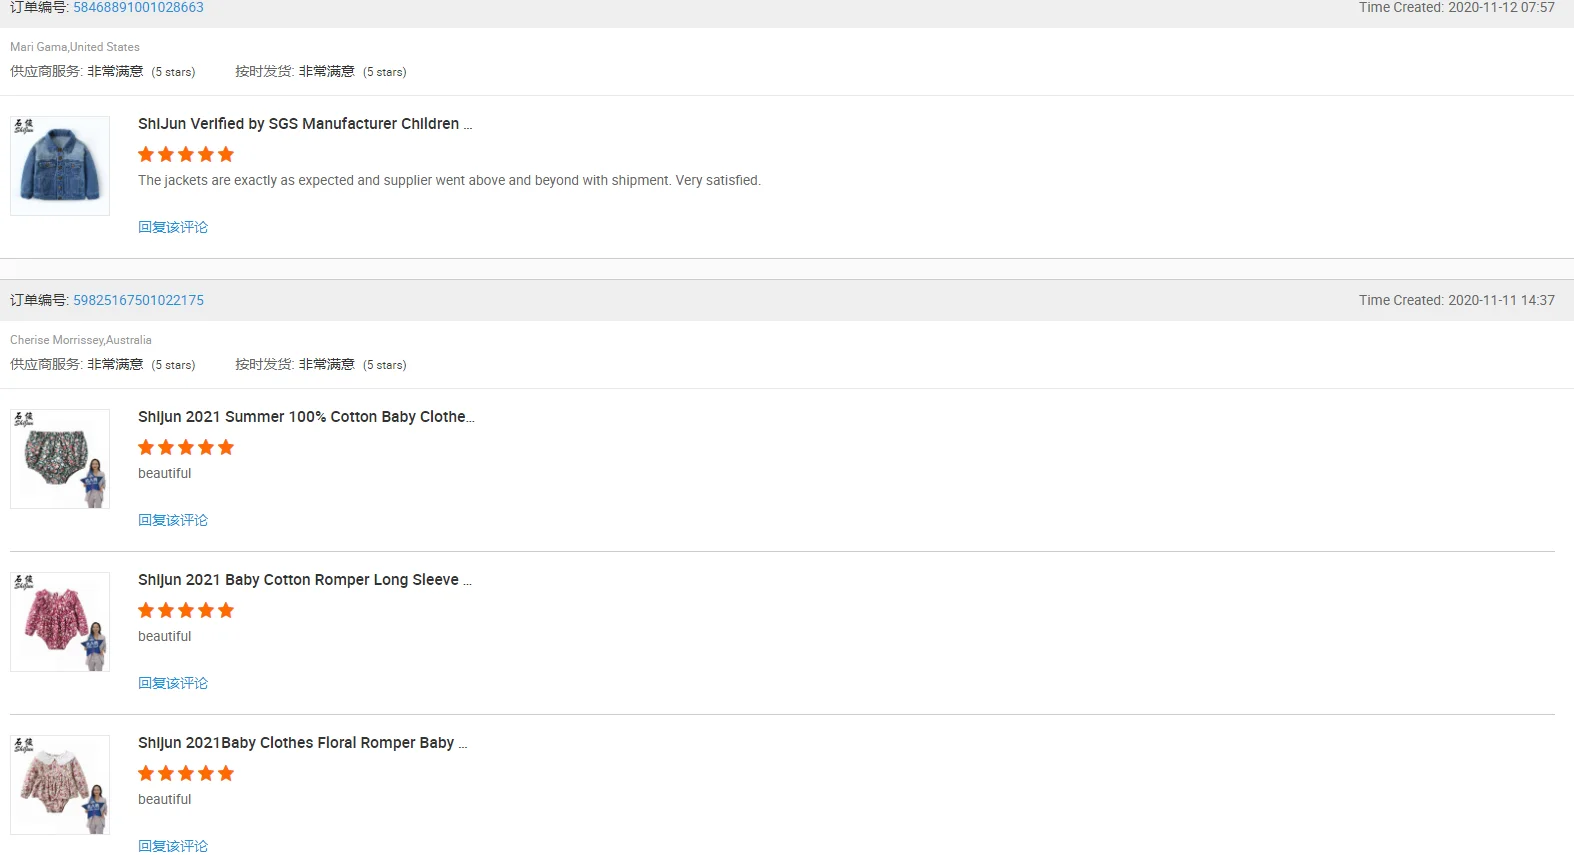The height and width of the screenshot is (855, 1574).
Task: Click the stars under Summer 100% Cotton title
Action: 186,447
